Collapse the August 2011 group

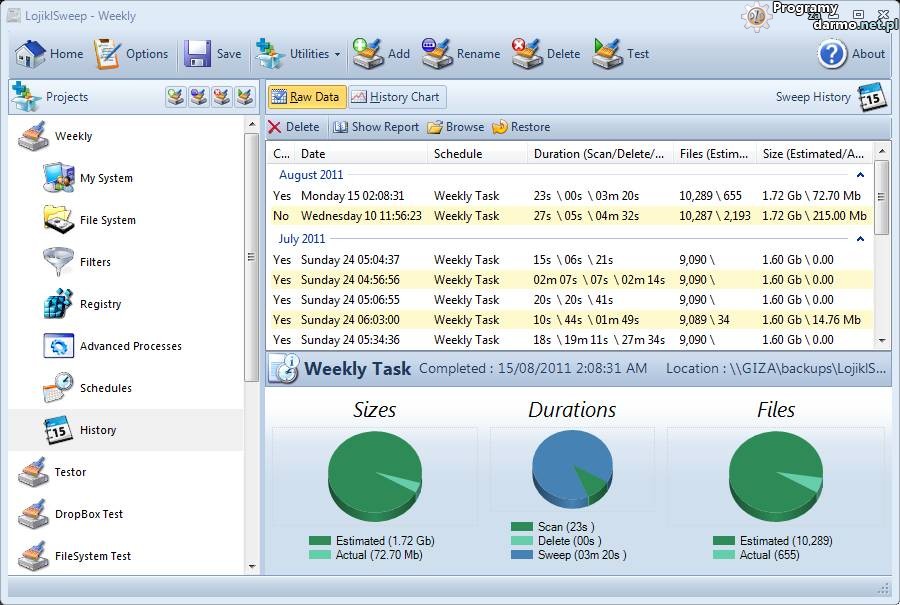point(860,175)
